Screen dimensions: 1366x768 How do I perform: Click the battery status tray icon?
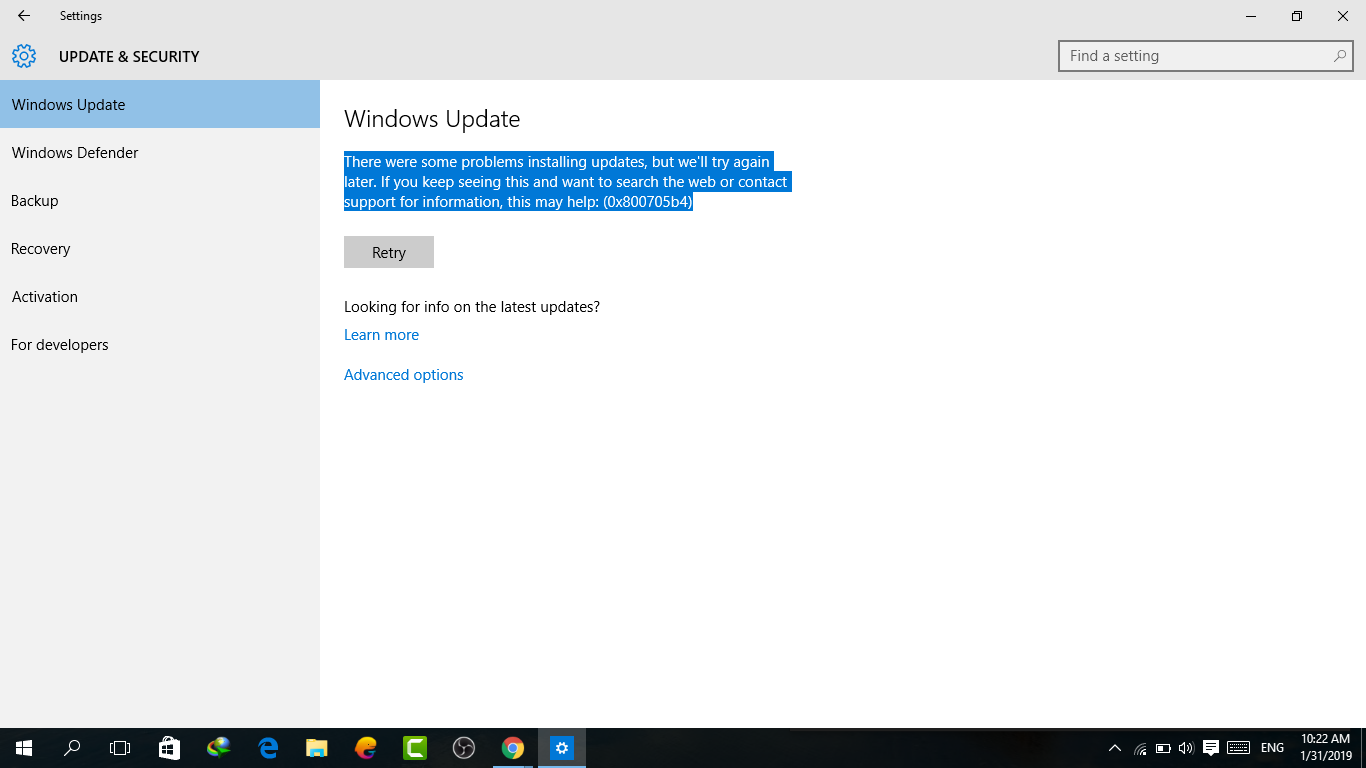1163,748
